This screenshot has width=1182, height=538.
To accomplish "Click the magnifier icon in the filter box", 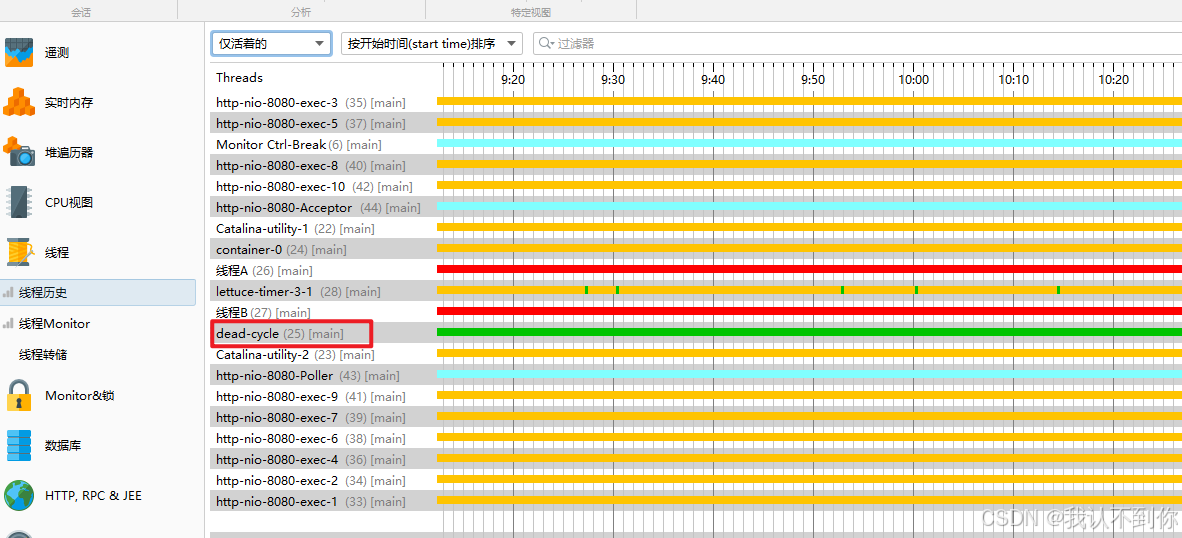I will [x=546, y=44].
